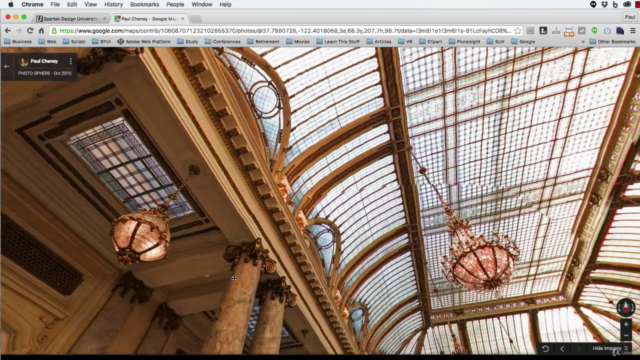
Task: Click the Hide imagery toggle
Action: coord(610,348)
